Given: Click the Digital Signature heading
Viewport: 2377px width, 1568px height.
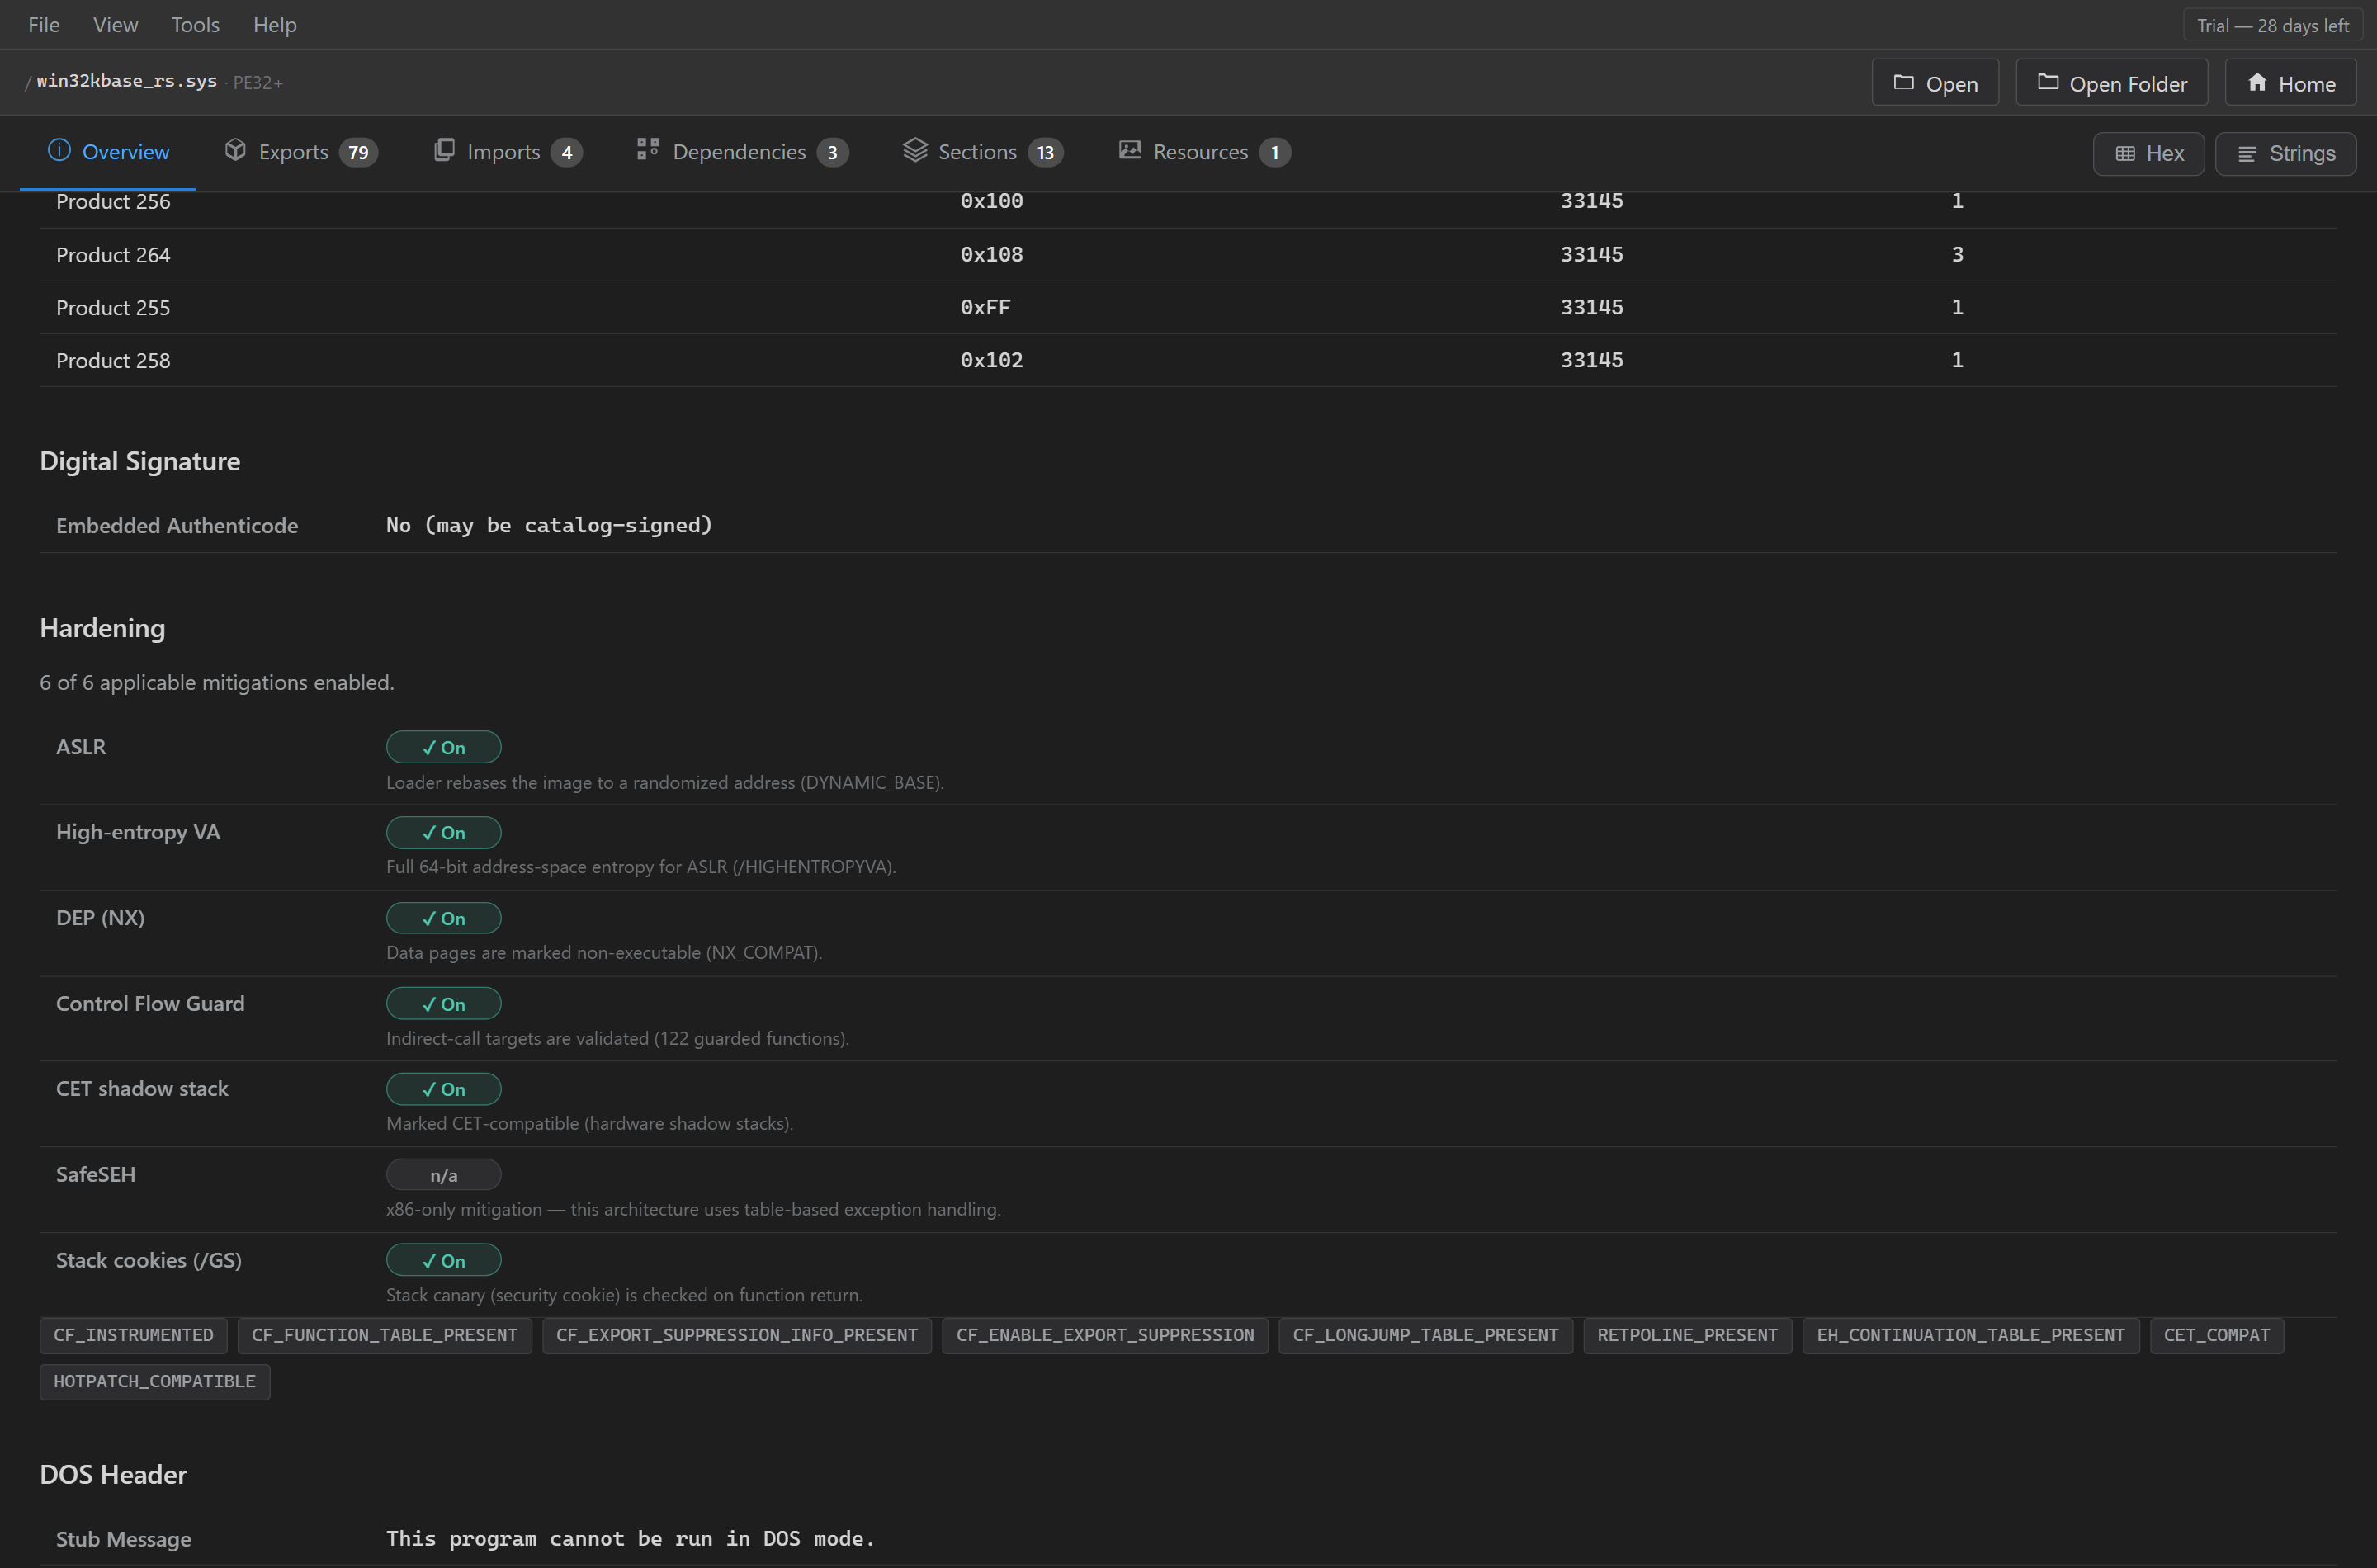Looking at the screenshot, I should pos(140,462).
